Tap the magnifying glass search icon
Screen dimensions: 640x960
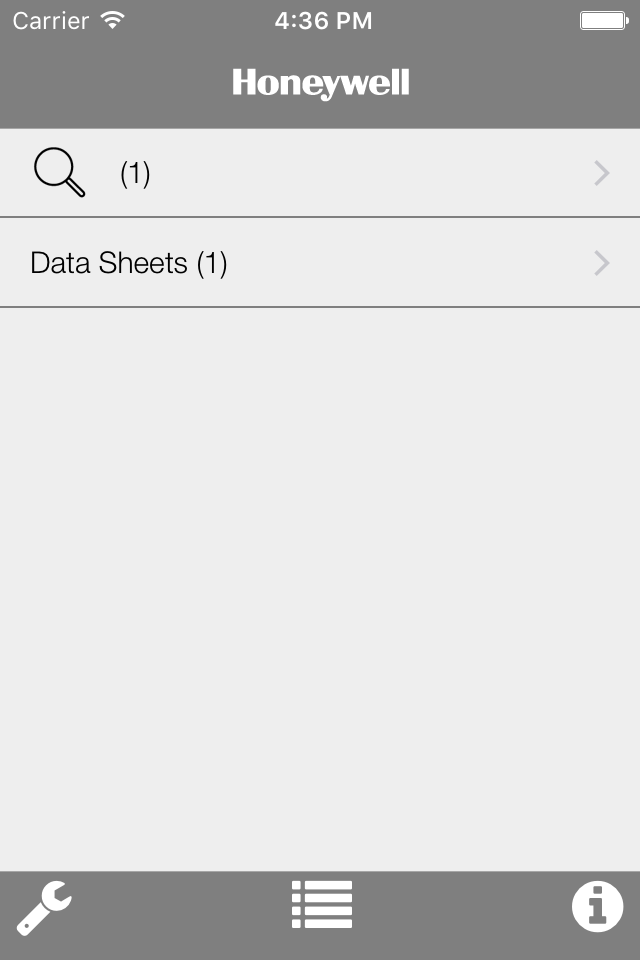59,172
